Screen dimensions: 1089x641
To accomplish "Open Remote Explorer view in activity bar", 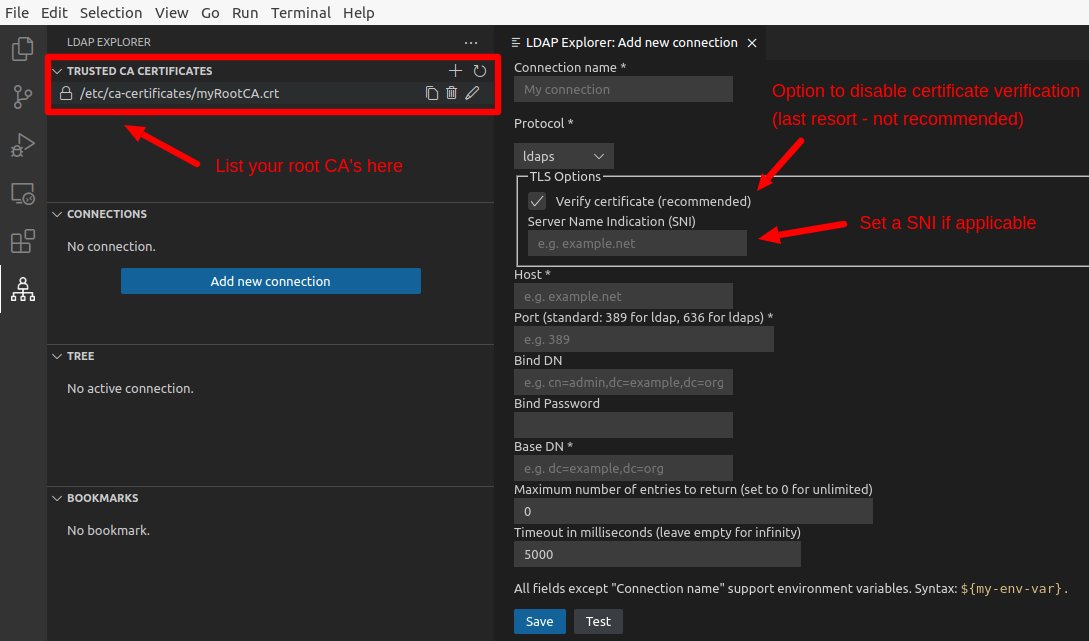I will [x=23, y=193].
